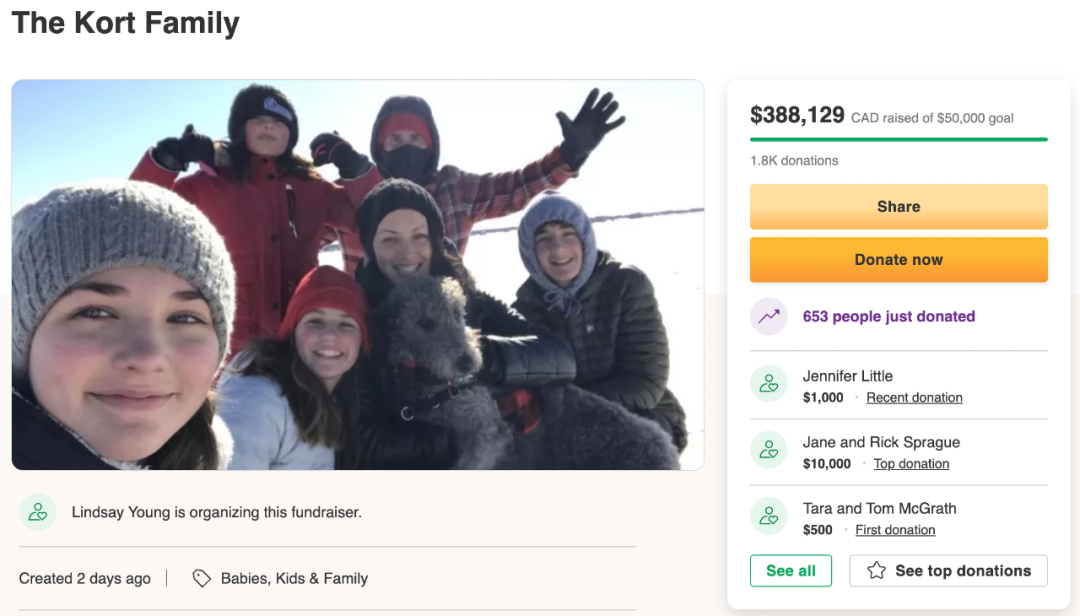Click The Kort Family title heading
Image resolution: width=1080 pixels, height=616 pixels.
tap(126, 23)
